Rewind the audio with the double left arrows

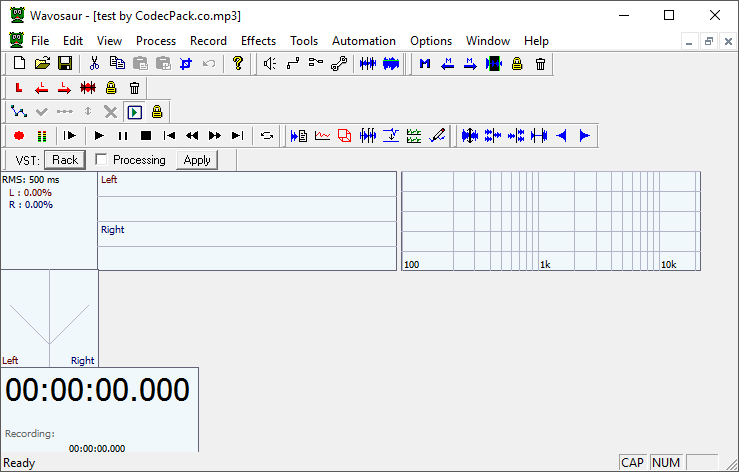(192, 136)
